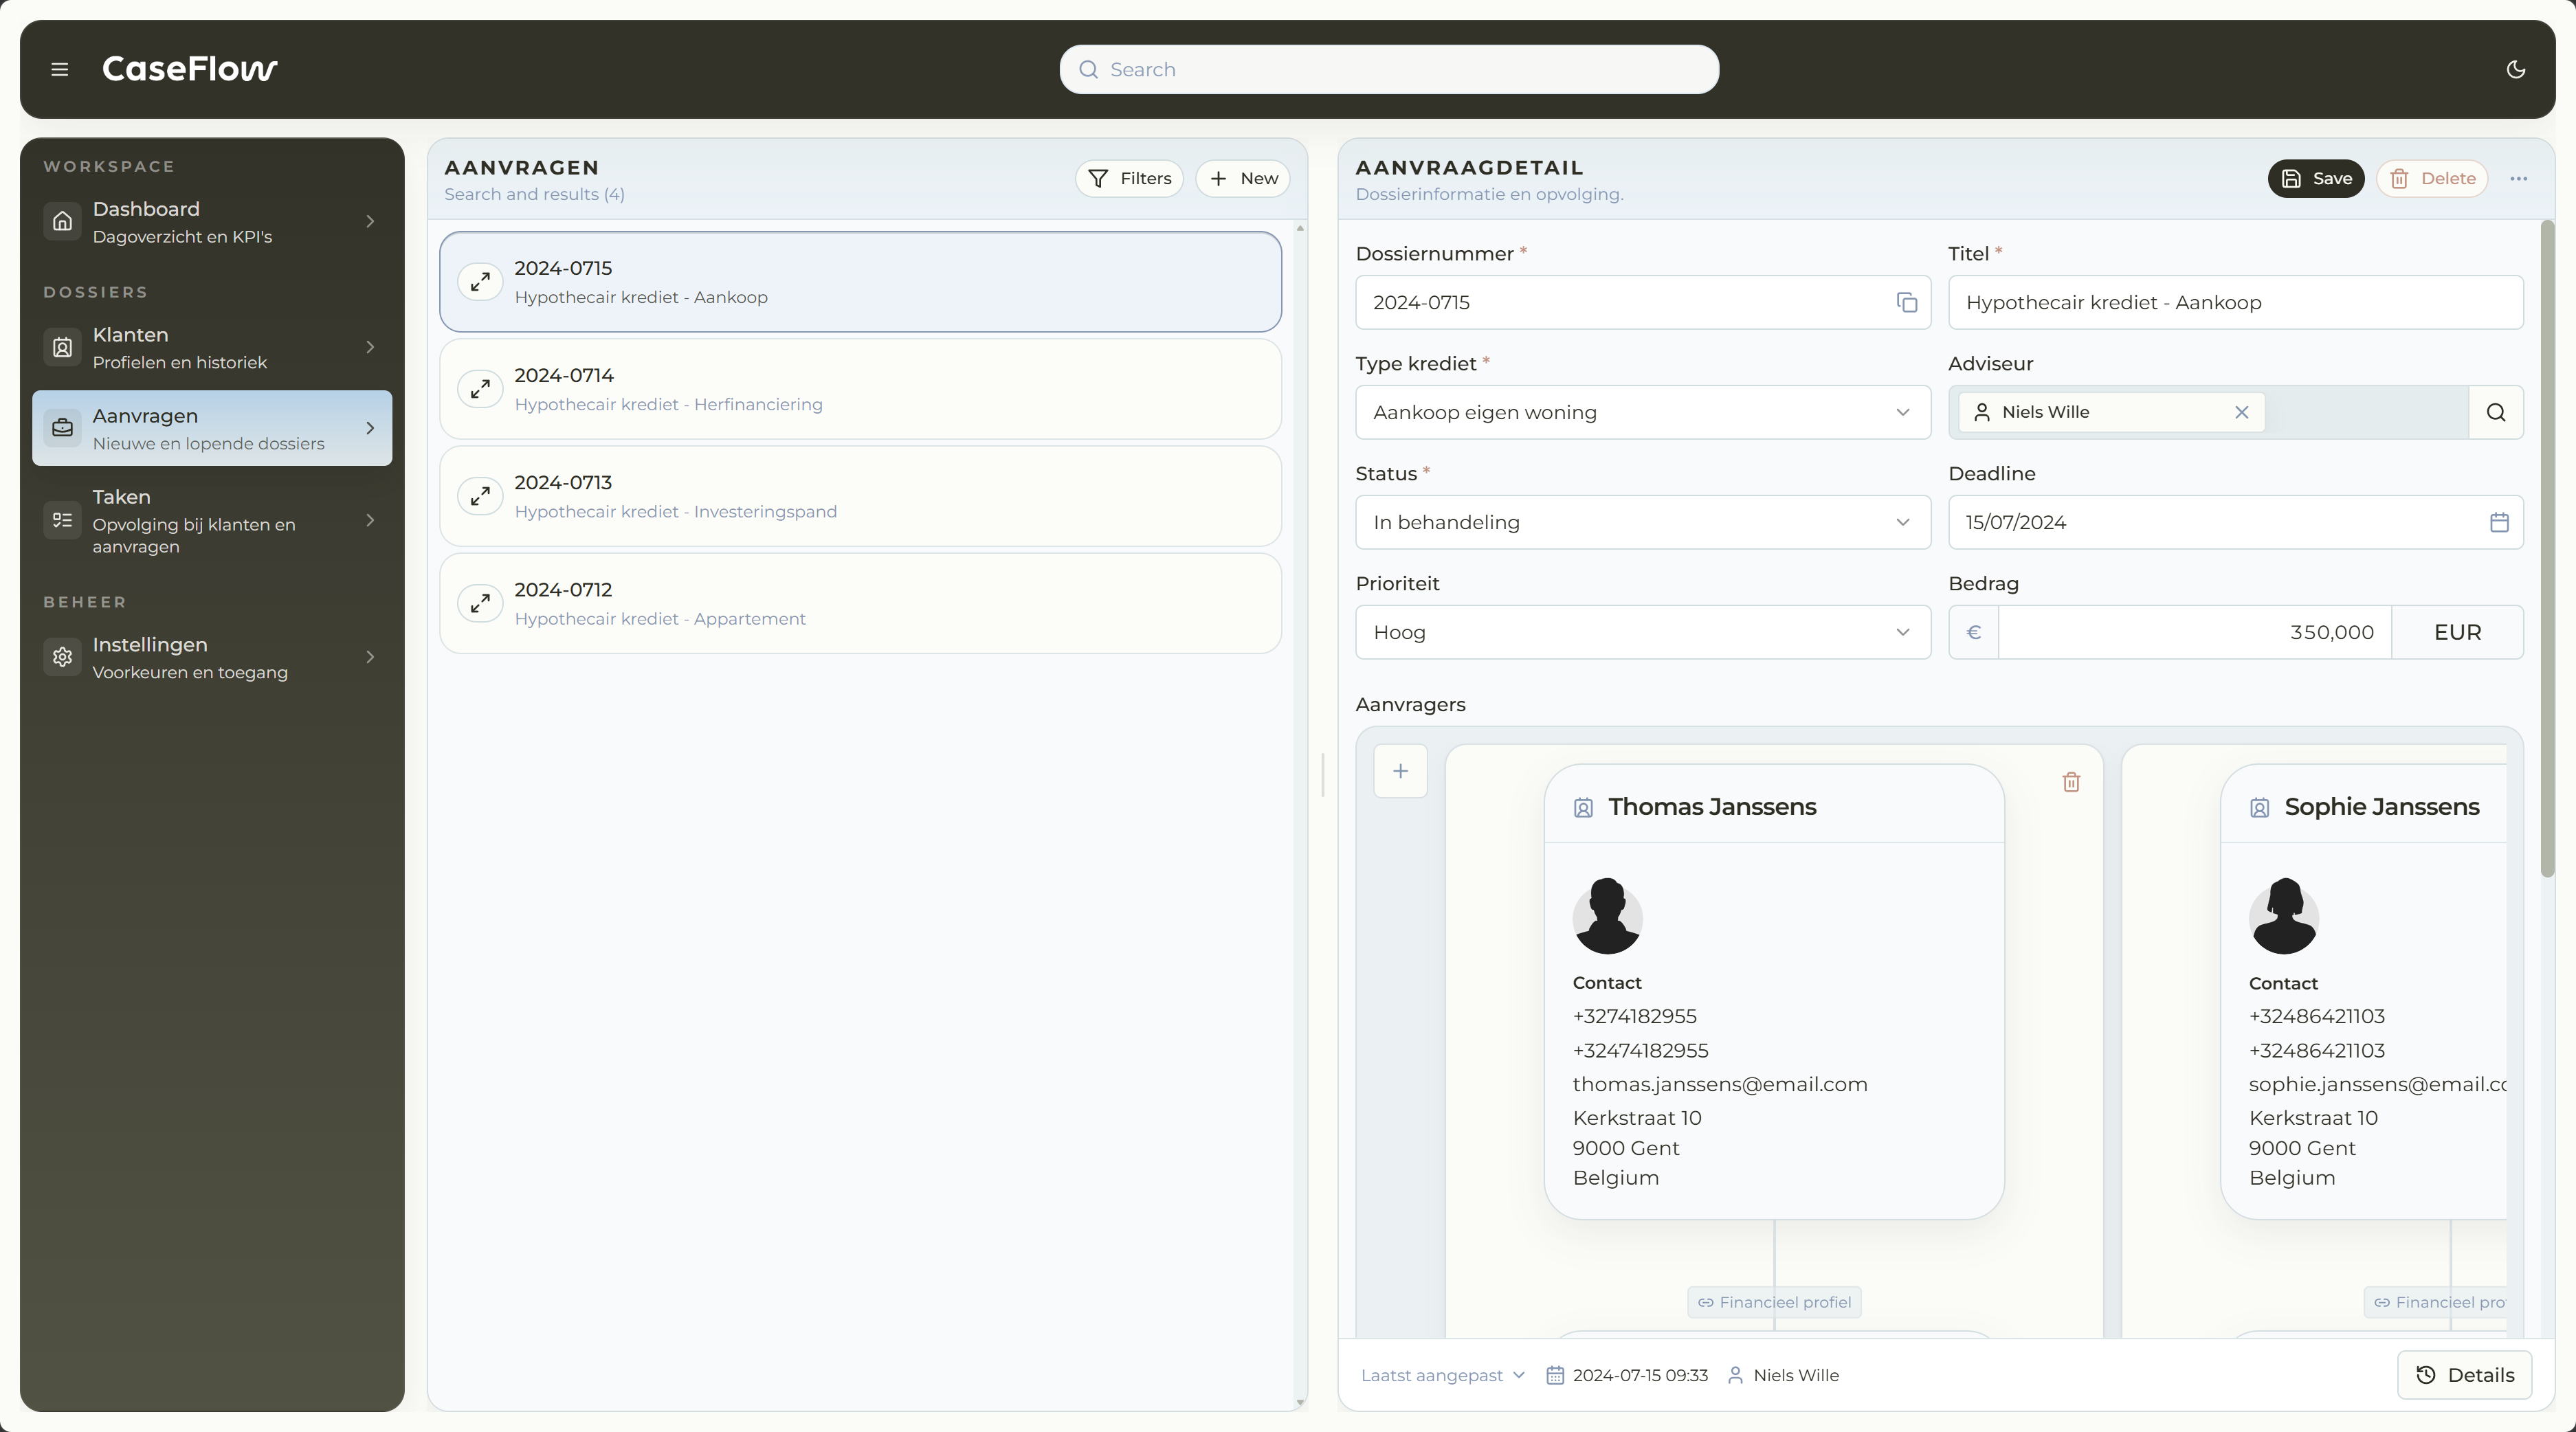Expand the Taken chevron
This screenshot has width=2576, height=1432.
pyautogui.click(x=370, y=520)
